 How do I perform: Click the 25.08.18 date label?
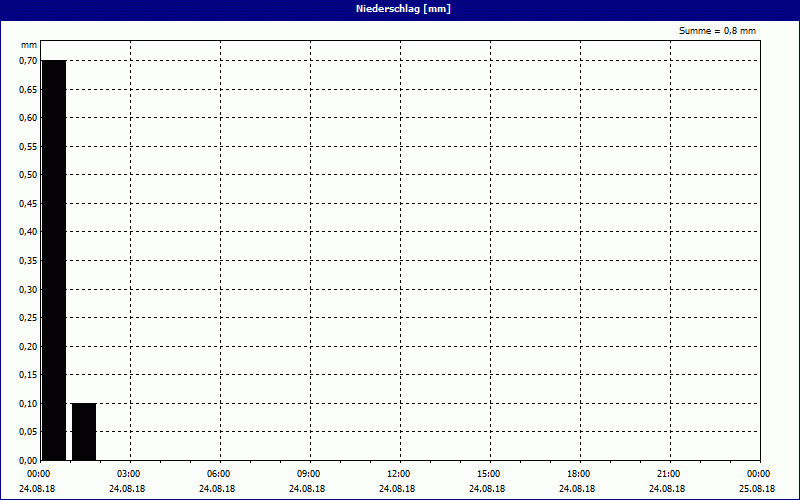pyautogui.click(x=757, y=489)
